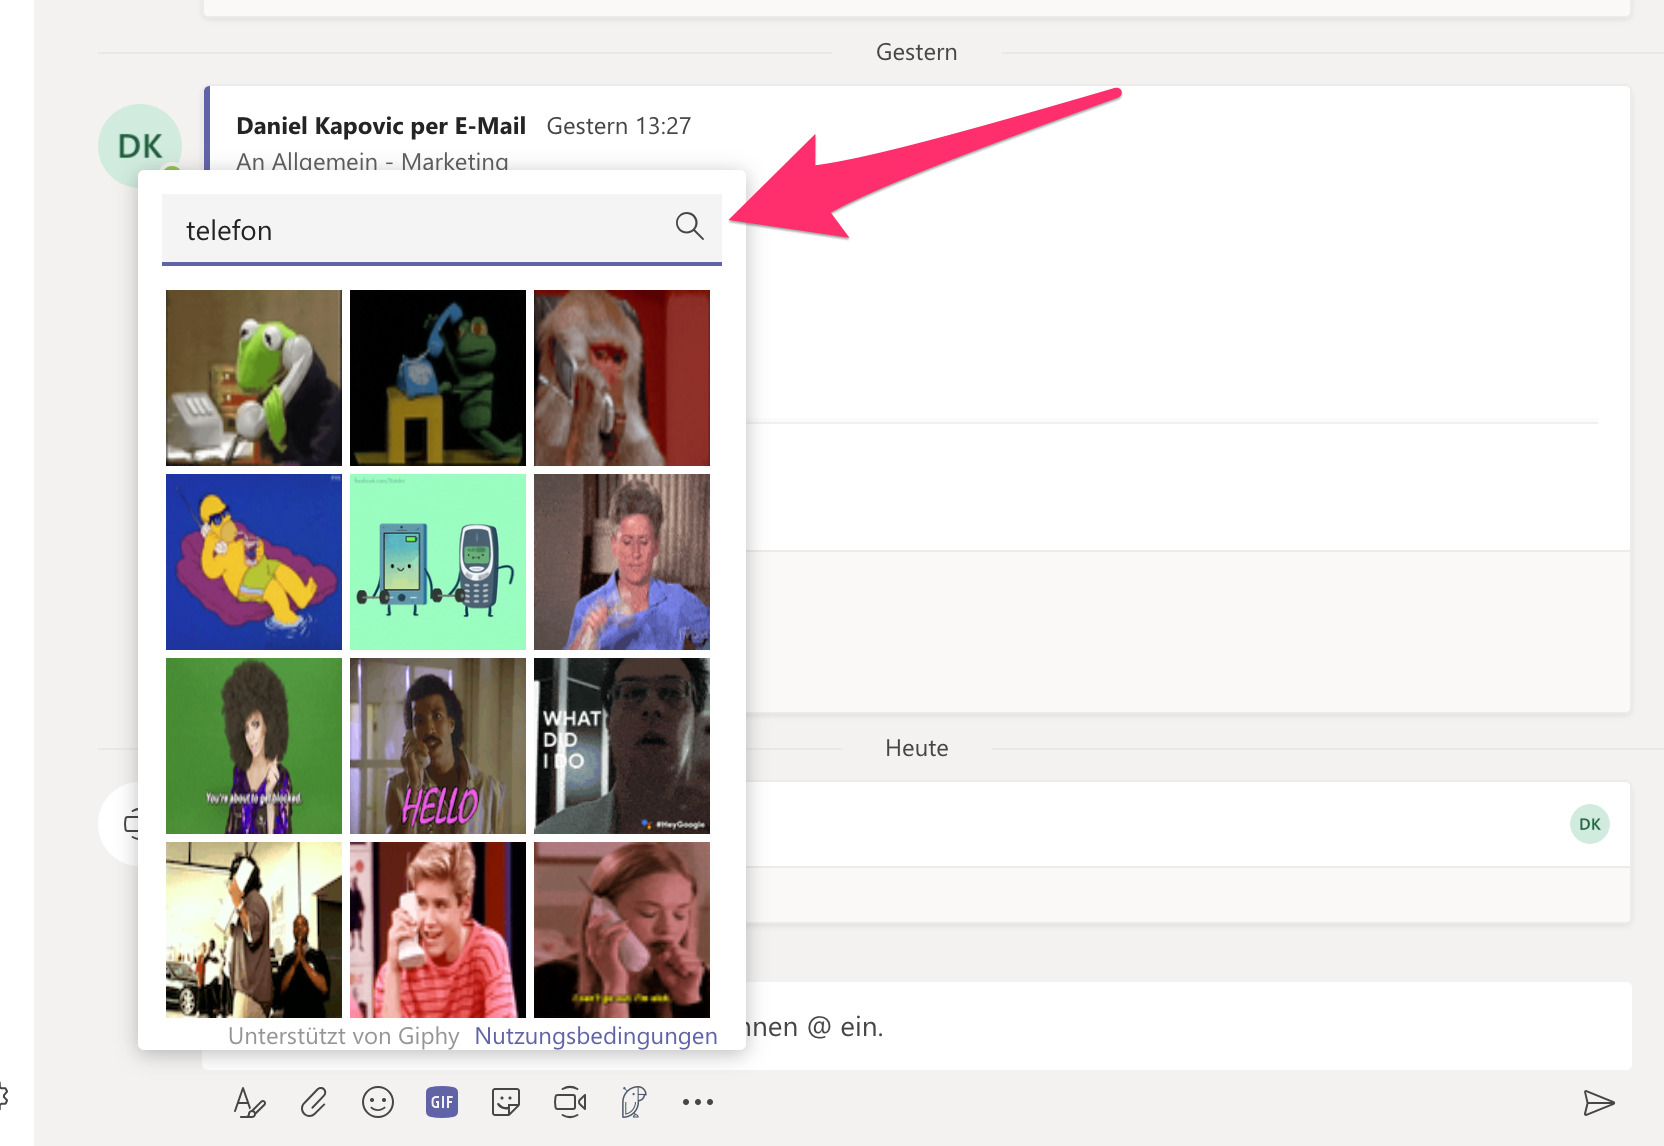Screen dimensions: 1664x1146
Task: Open the sticker picker icon
Action: coord(506,1102)
